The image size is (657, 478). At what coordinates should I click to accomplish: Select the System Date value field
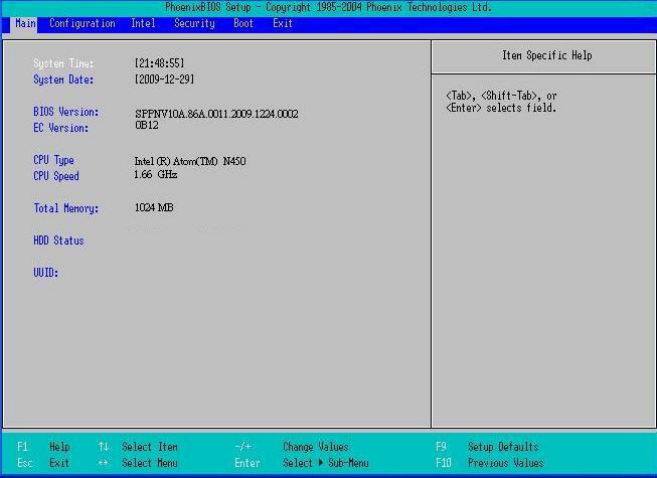[x=164, y=79]
